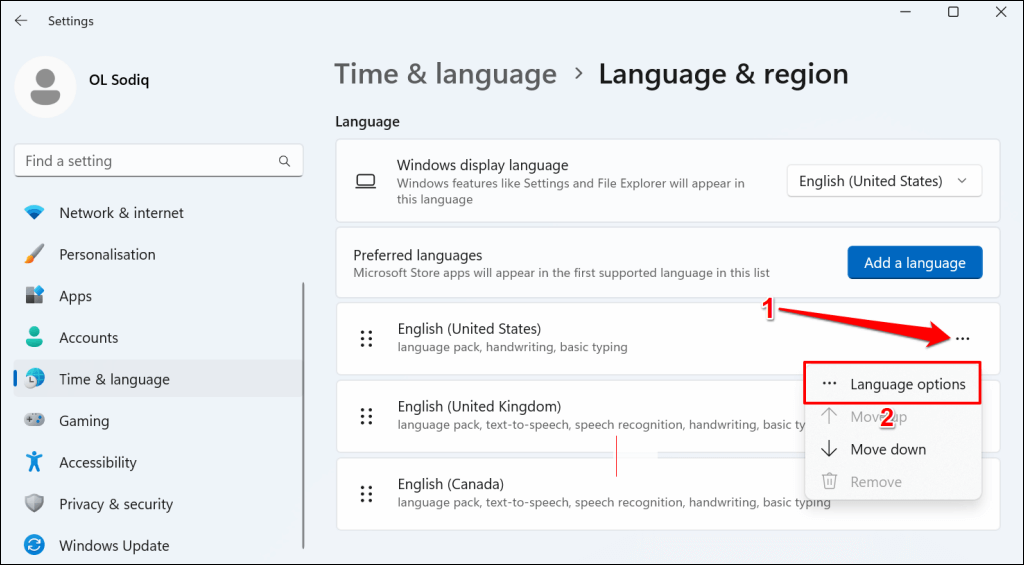Click the OL Sodiq profile avatar
The height and width of the screenshot is (565, 1024).
tap(45, 87)
